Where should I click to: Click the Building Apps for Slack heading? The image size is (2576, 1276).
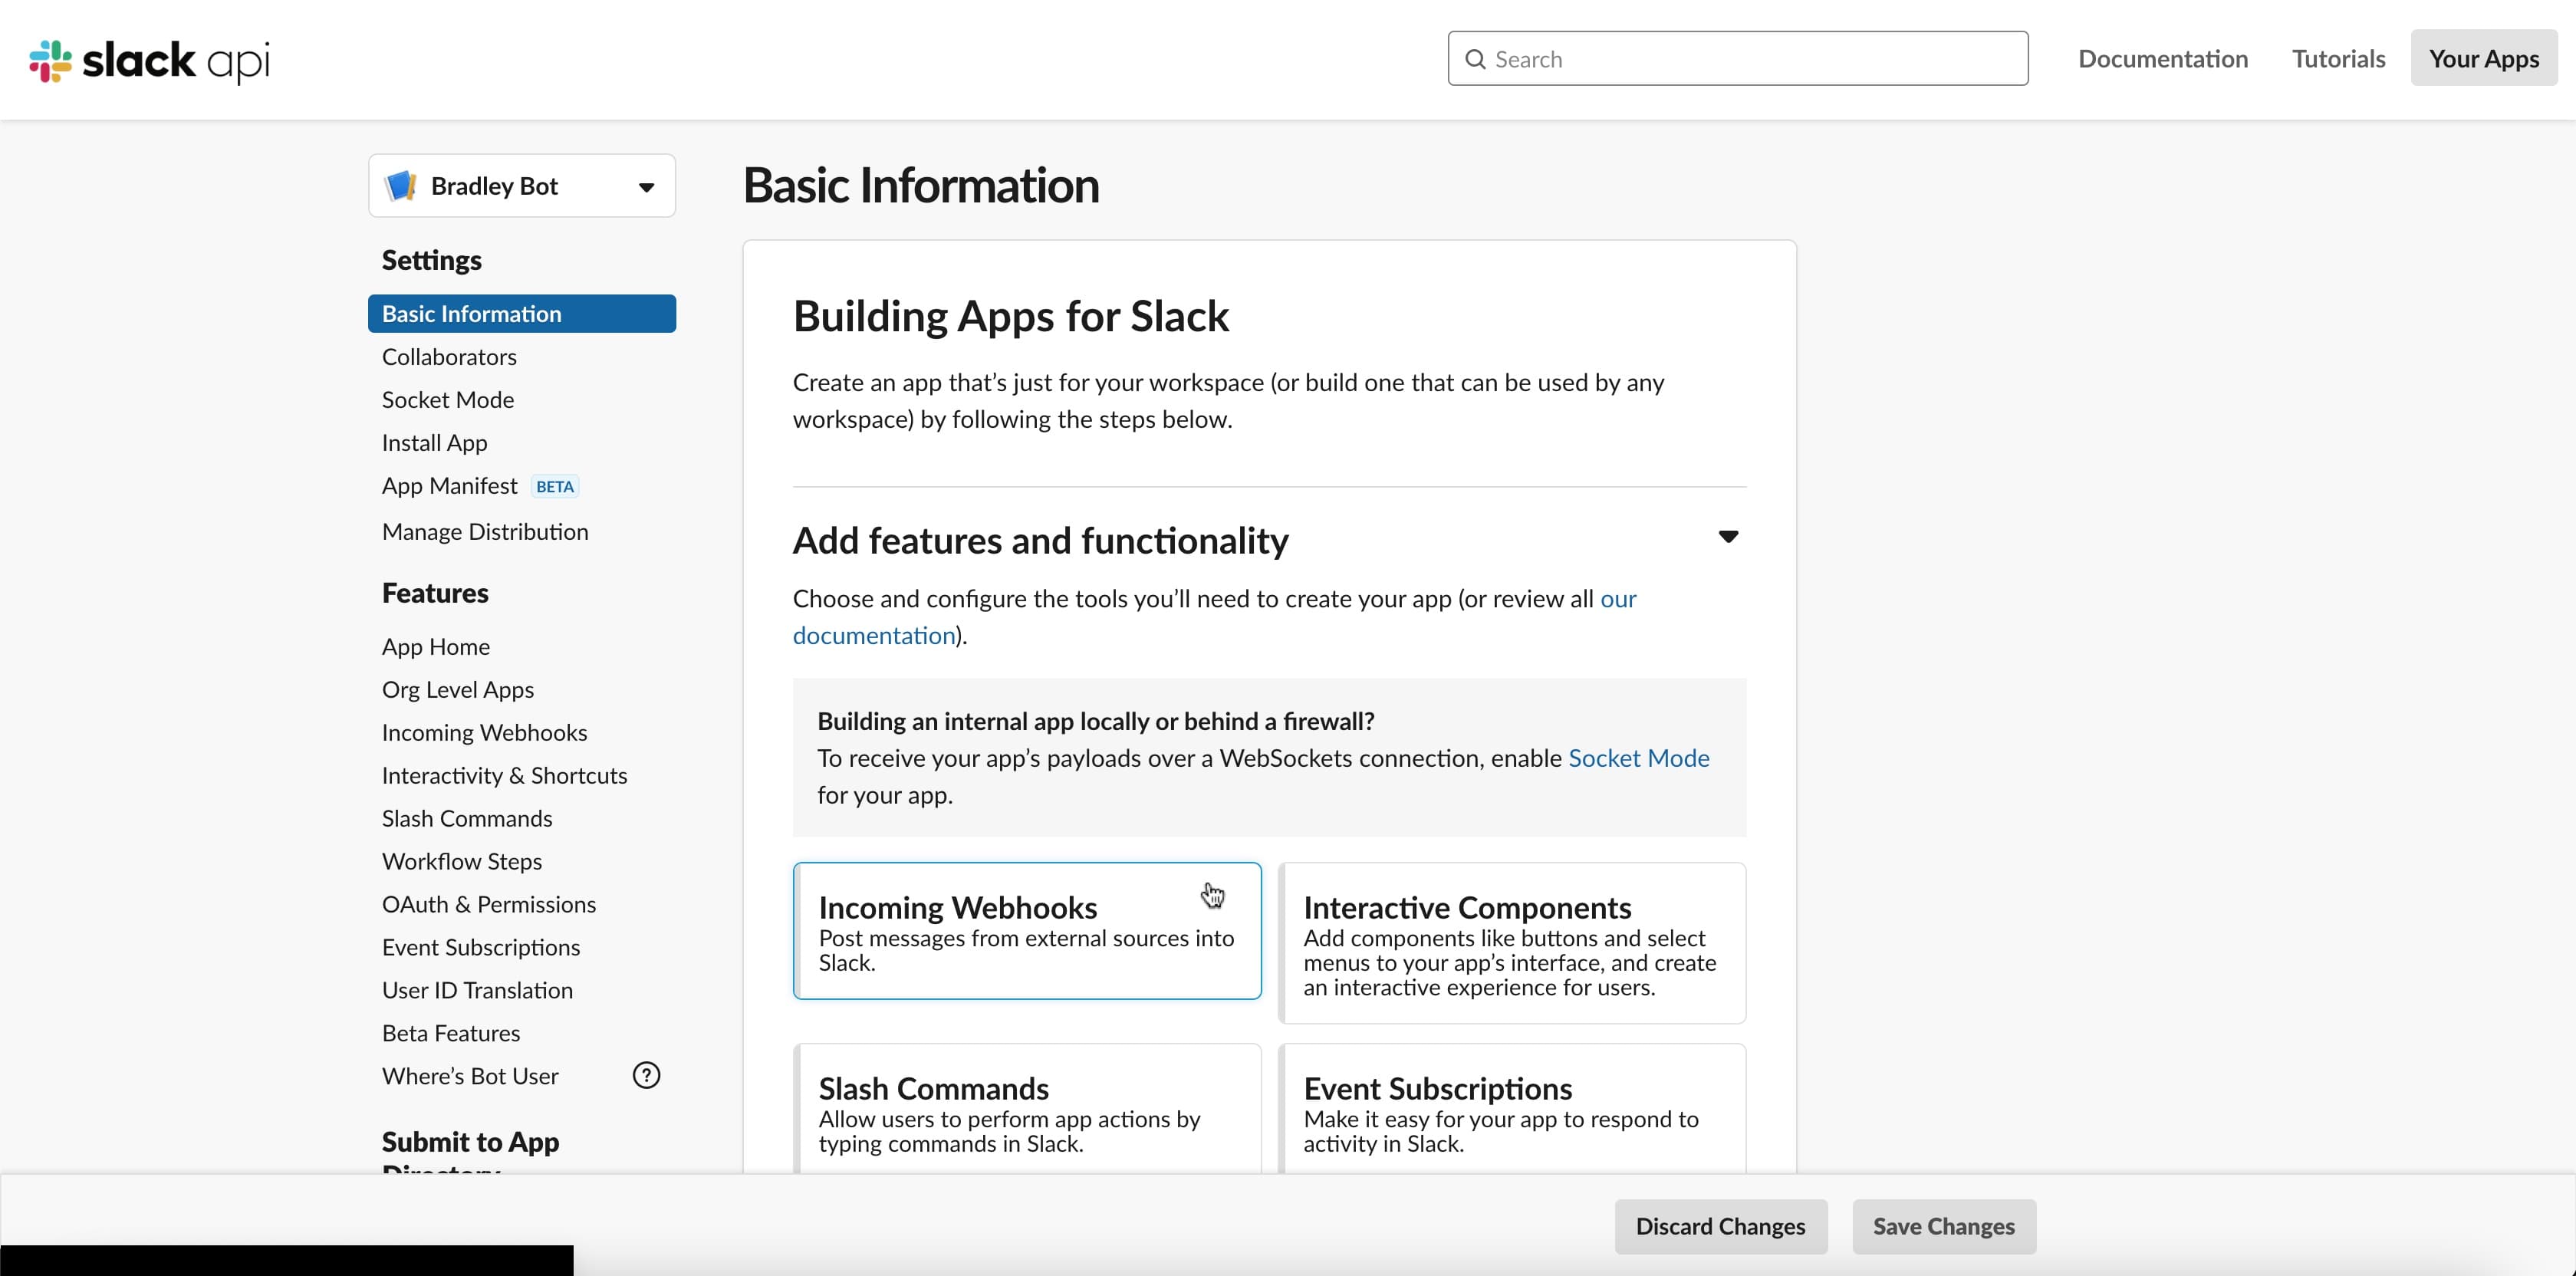pyautogui.click(x=1010, y=317)
